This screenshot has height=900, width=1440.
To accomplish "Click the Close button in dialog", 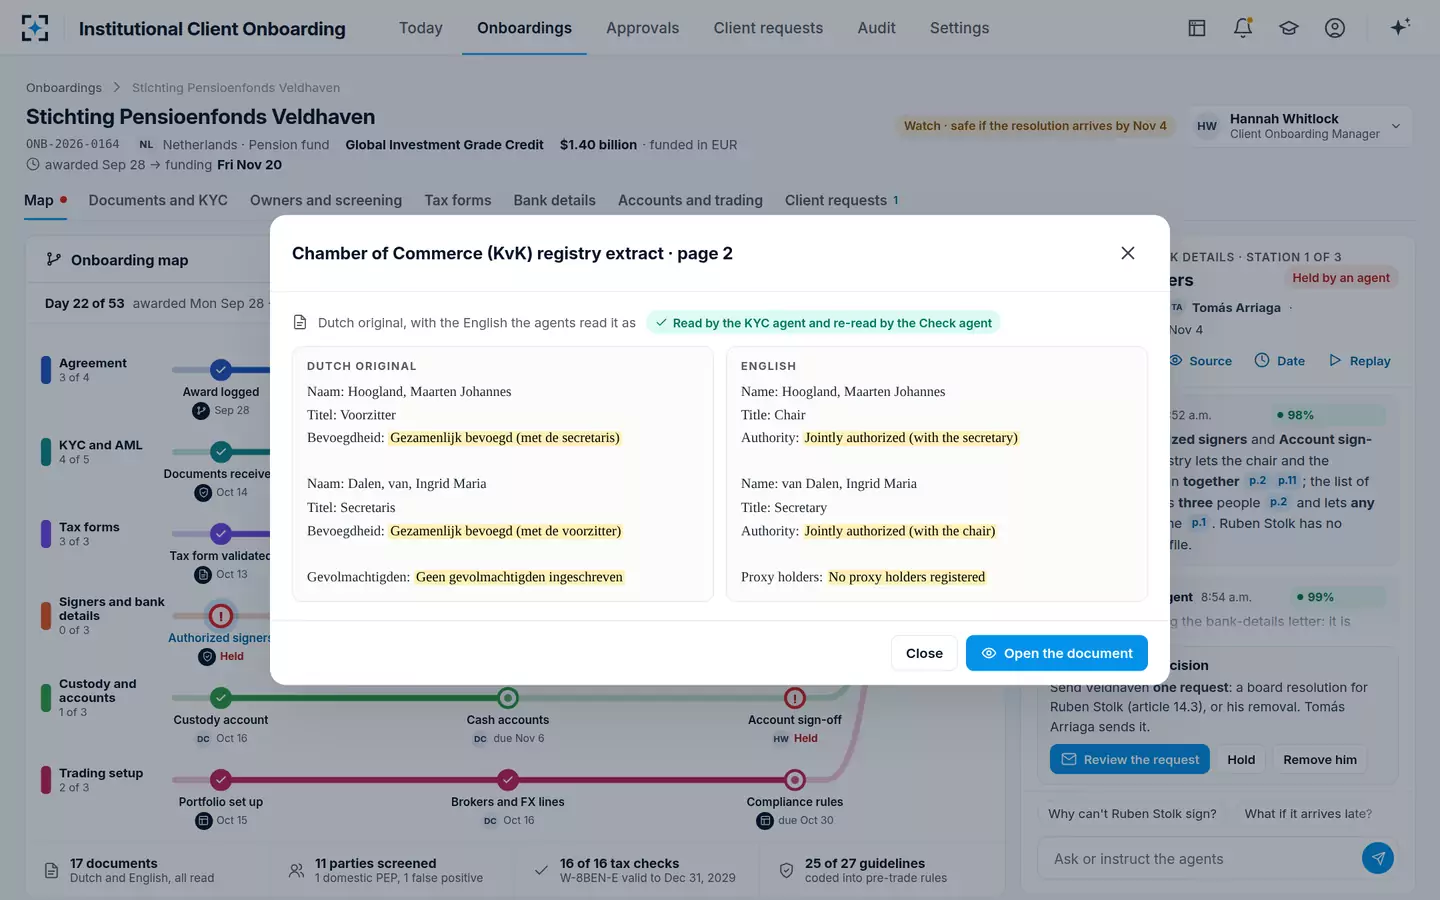I will (x=924, y=653).
